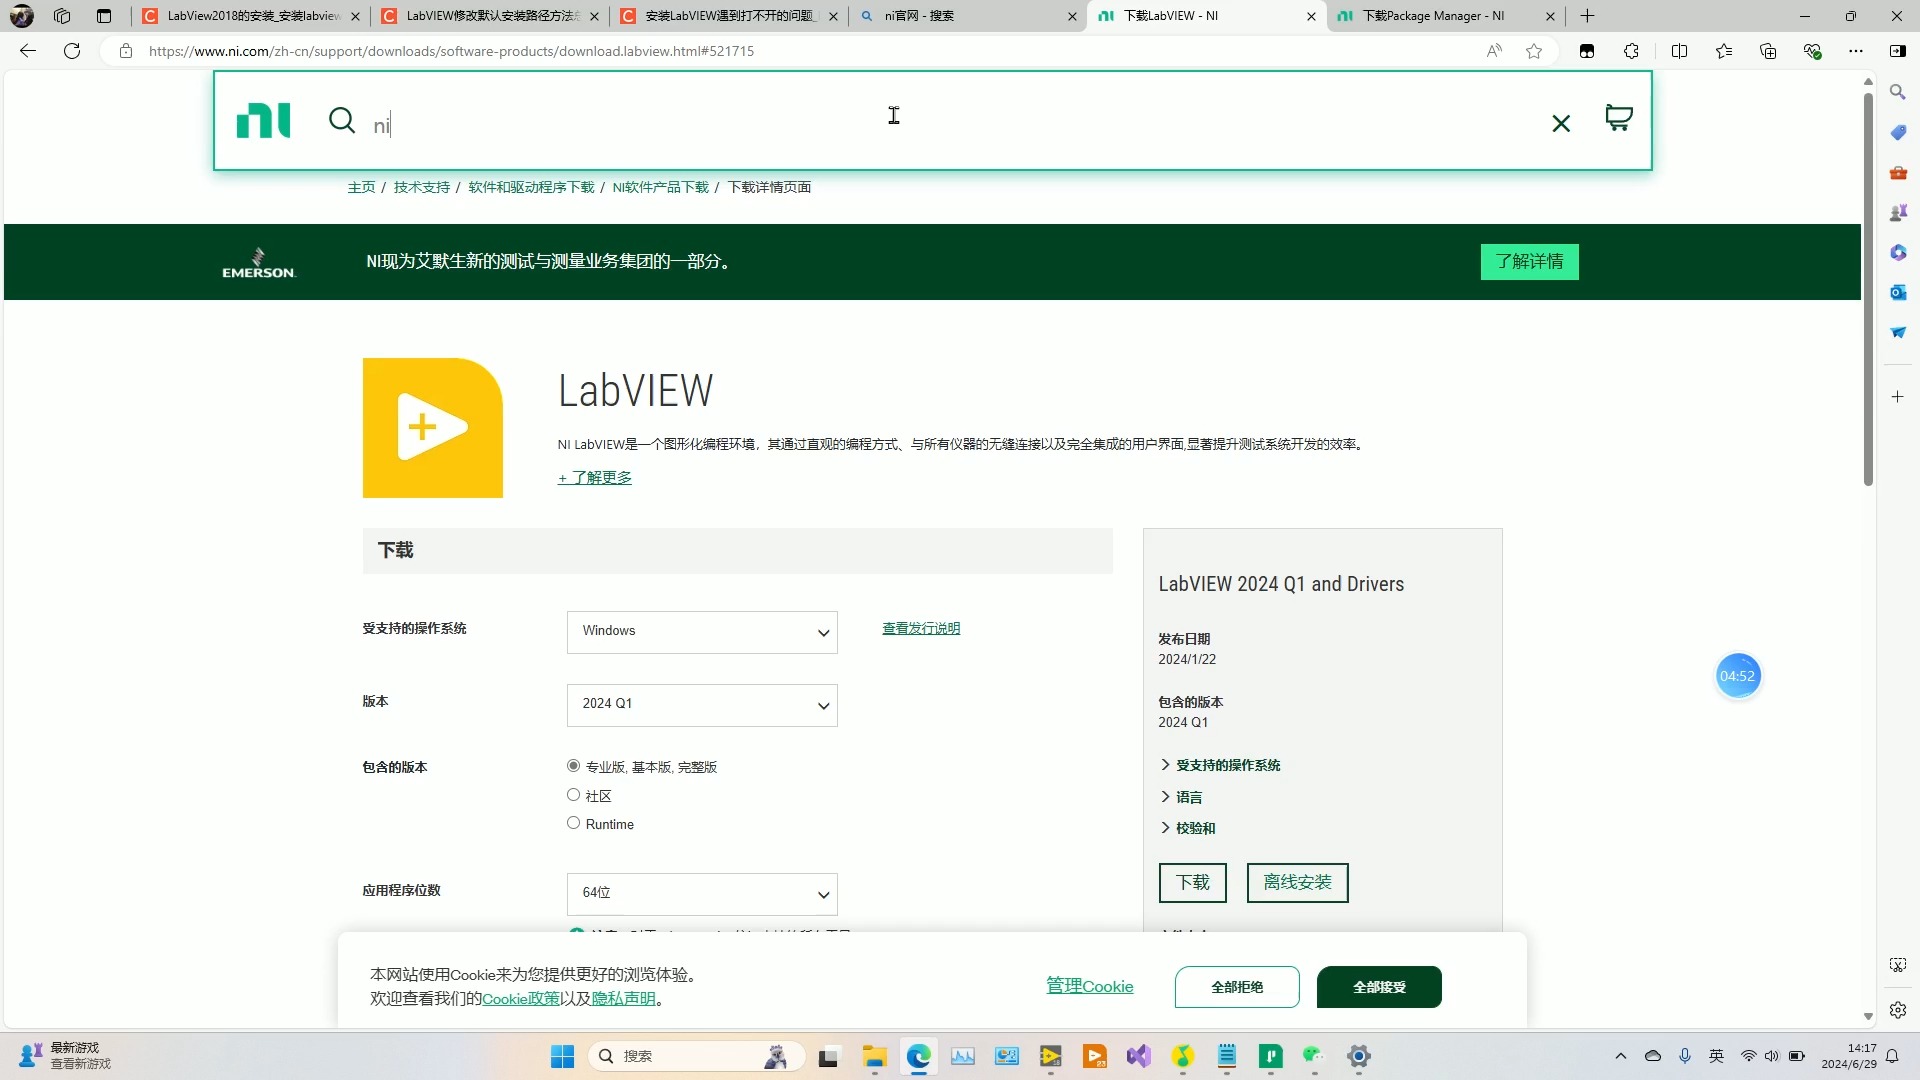
Task: Click the browser address bar URL
Action: [452, 51]
